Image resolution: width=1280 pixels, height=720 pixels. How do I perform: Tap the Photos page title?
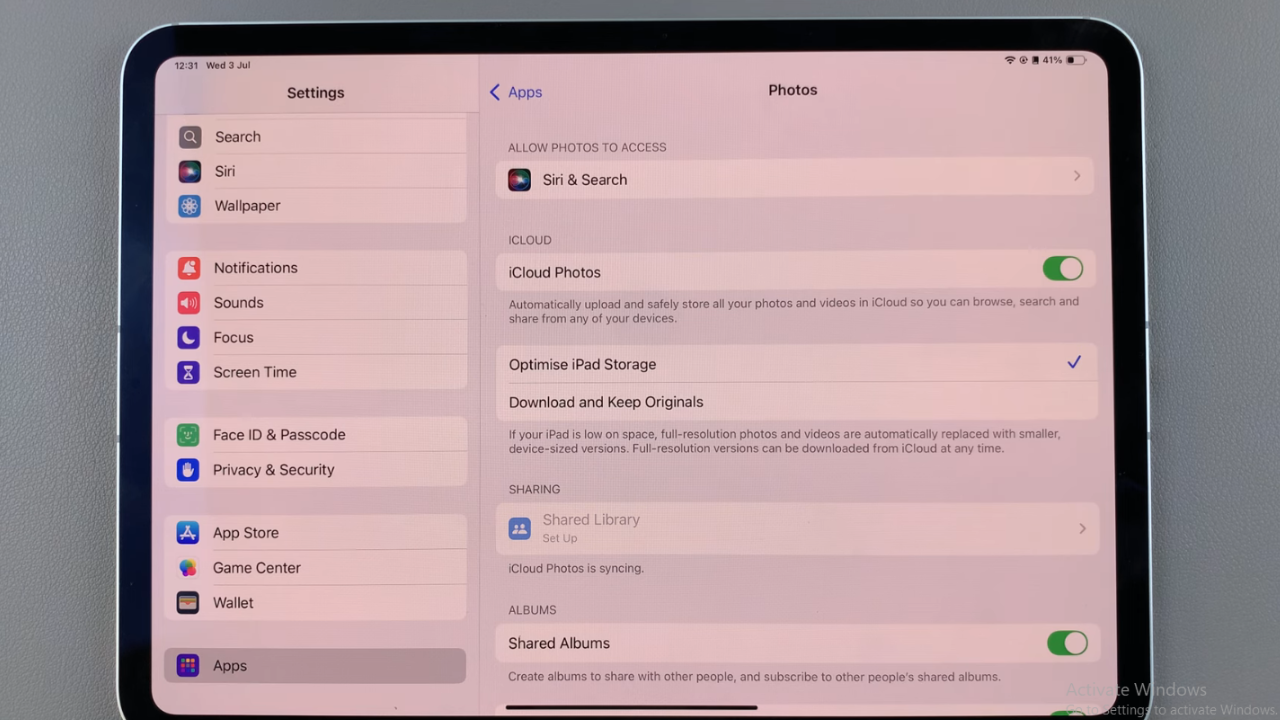793,90
